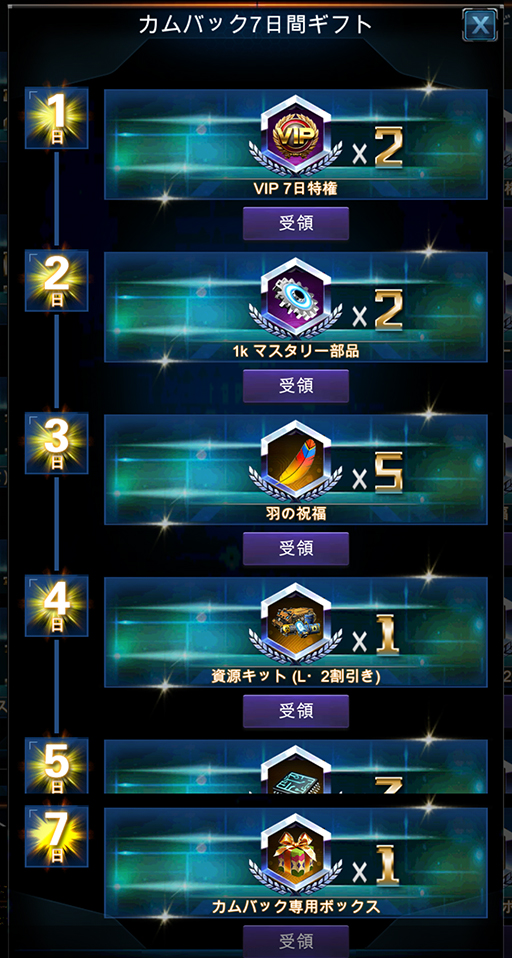Select the Day 1 badge
The image size is (512, 958).
(x=56, y=118)
